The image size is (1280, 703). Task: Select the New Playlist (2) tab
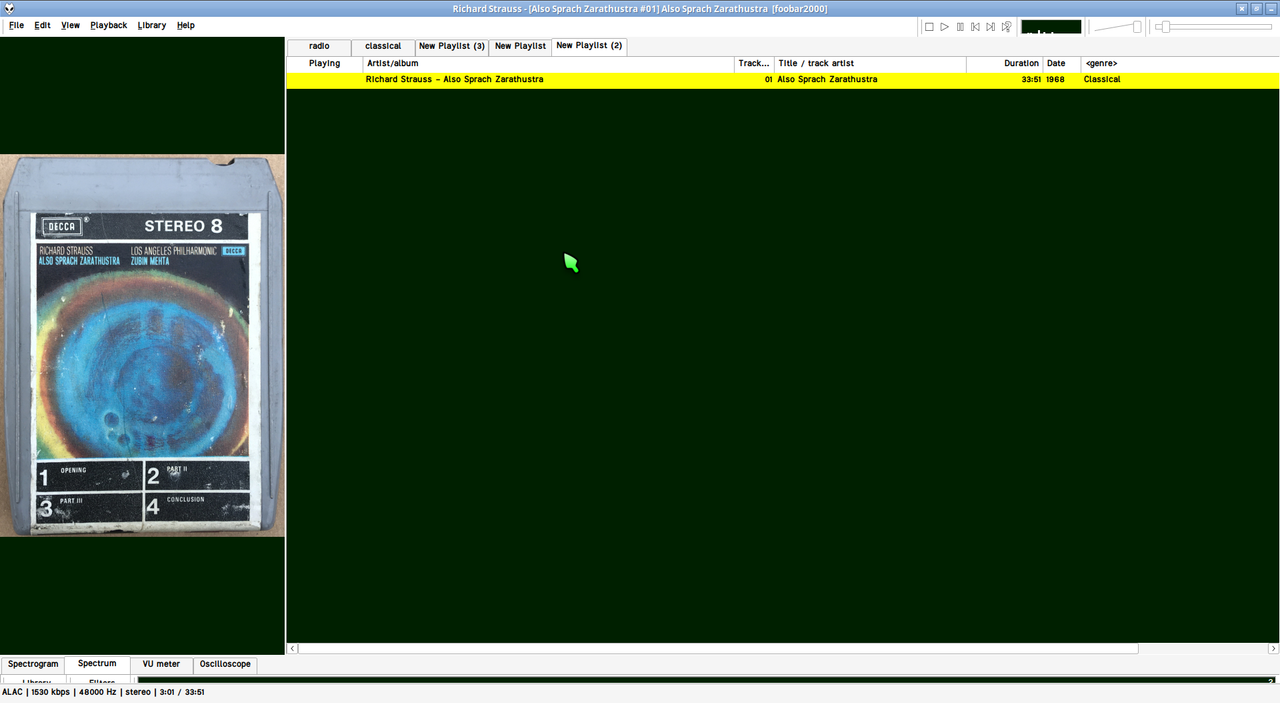[x=589, y=45]
